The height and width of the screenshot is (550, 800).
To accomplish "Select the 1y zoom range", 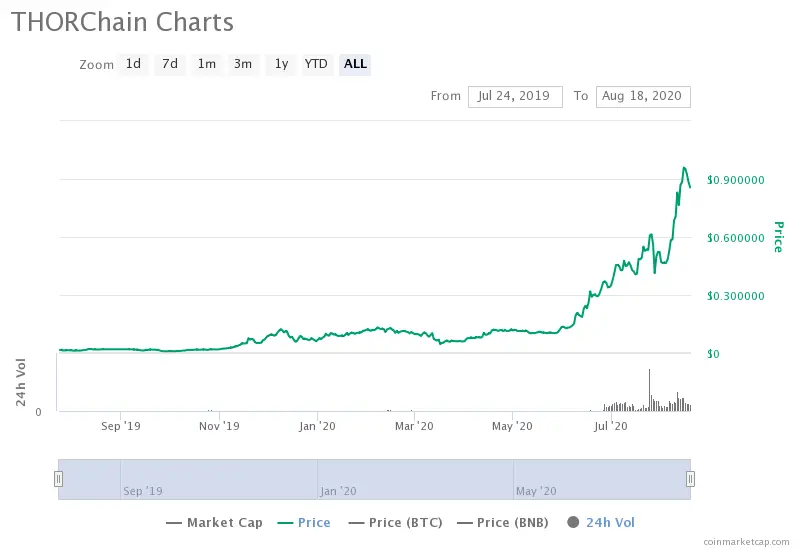I will [281, 64].
